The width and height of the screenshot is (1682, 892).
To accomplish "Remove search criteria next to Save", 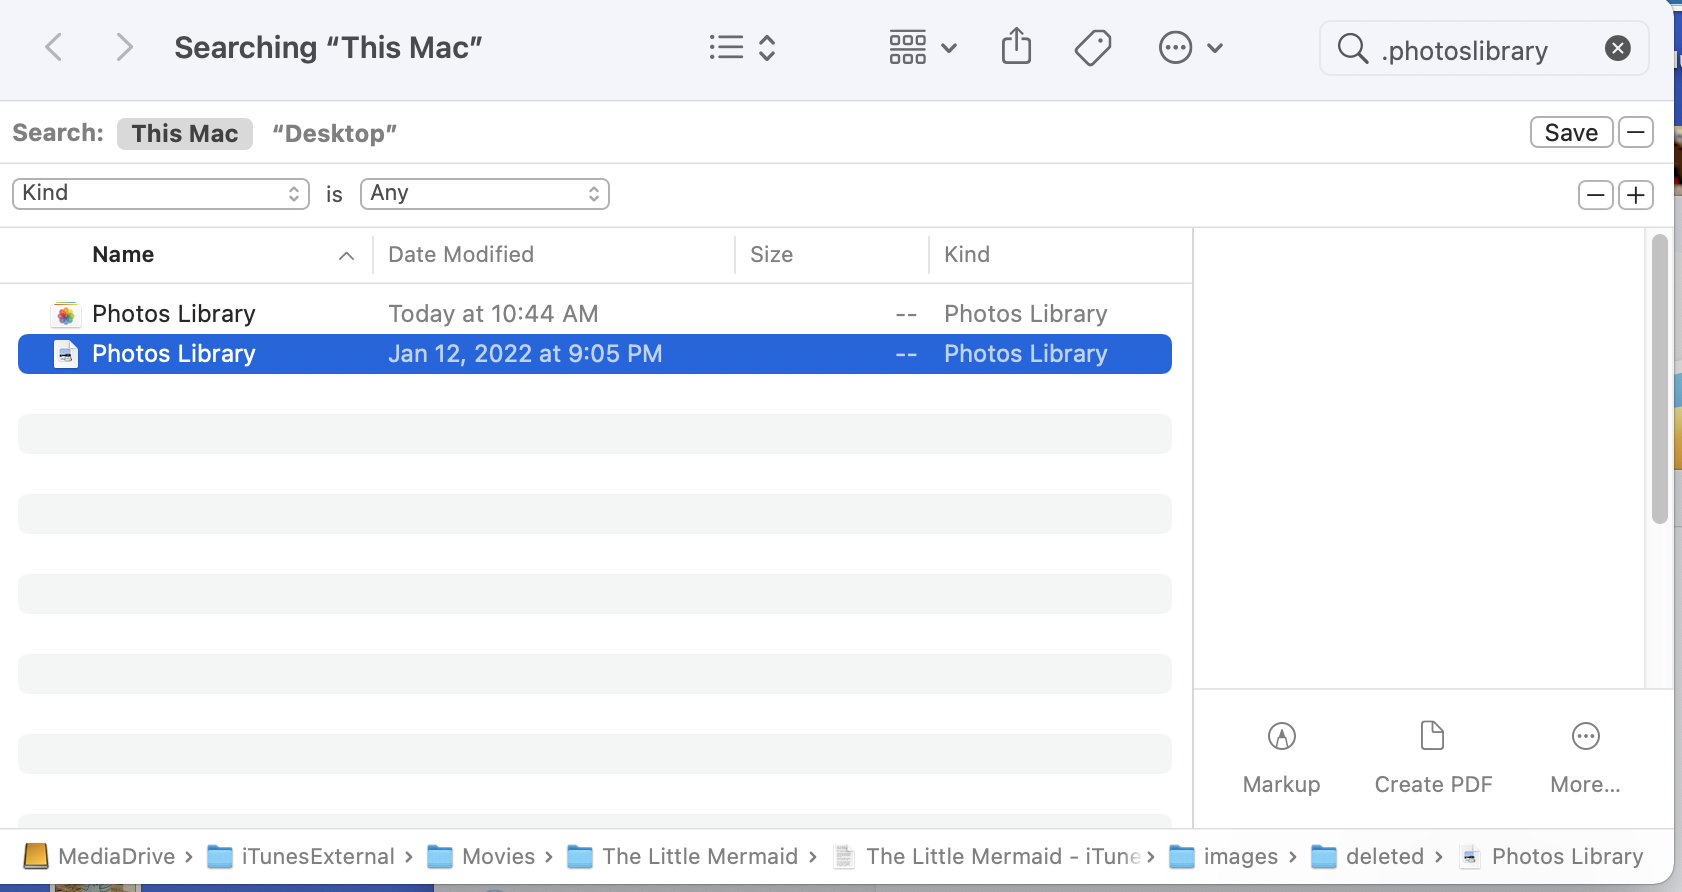I will 1636,132.
